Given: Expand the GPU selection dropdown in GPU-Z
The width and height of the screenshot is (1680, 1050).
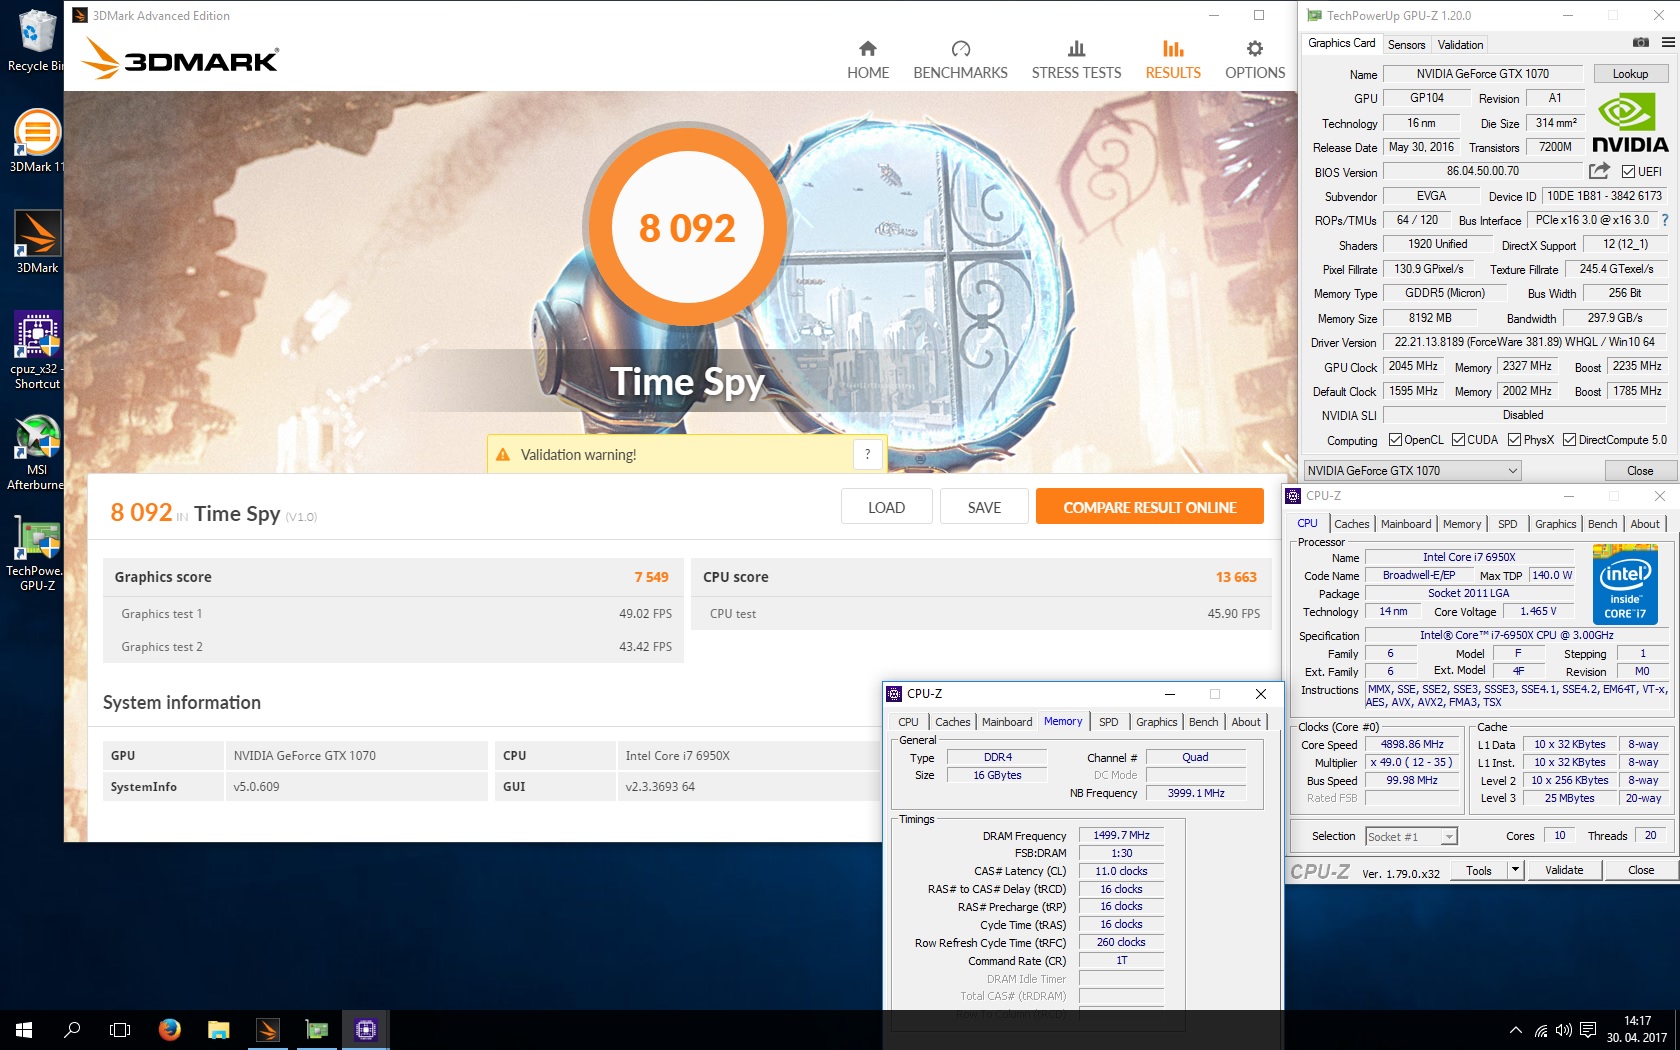Looking at the screenshot, I should pyautogui.click(x=1512, y=471).
